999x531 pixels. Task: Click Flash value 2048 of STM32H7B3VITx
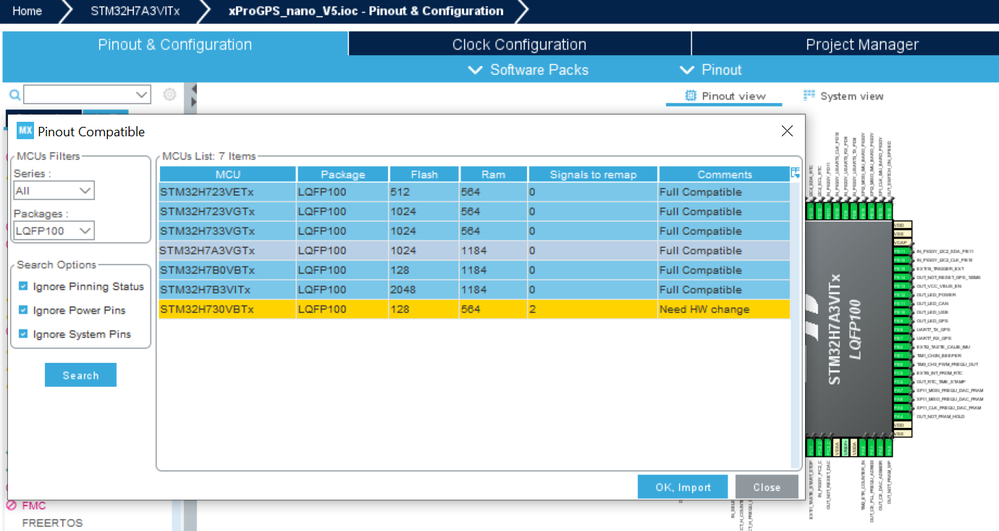(x=424, y=289)
